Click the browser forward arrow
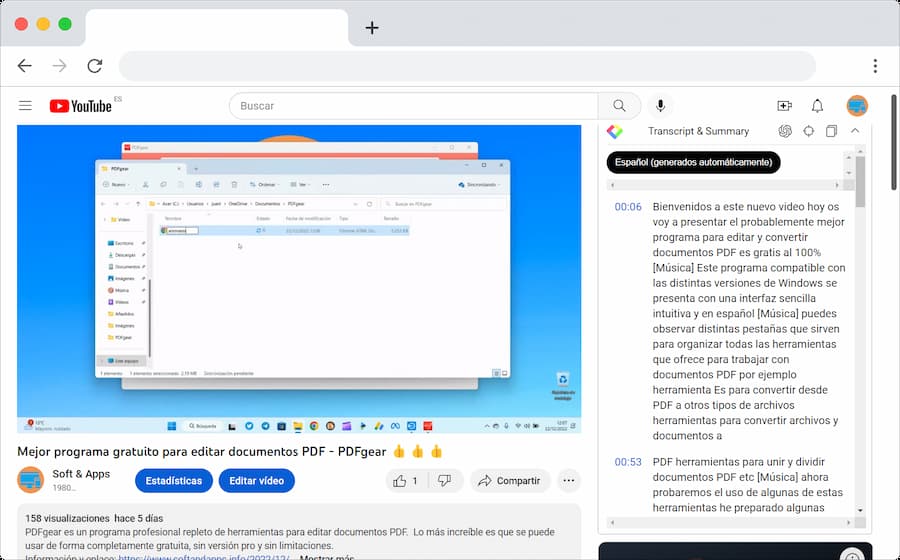This screenshot has height=560, width=900. 60,66
